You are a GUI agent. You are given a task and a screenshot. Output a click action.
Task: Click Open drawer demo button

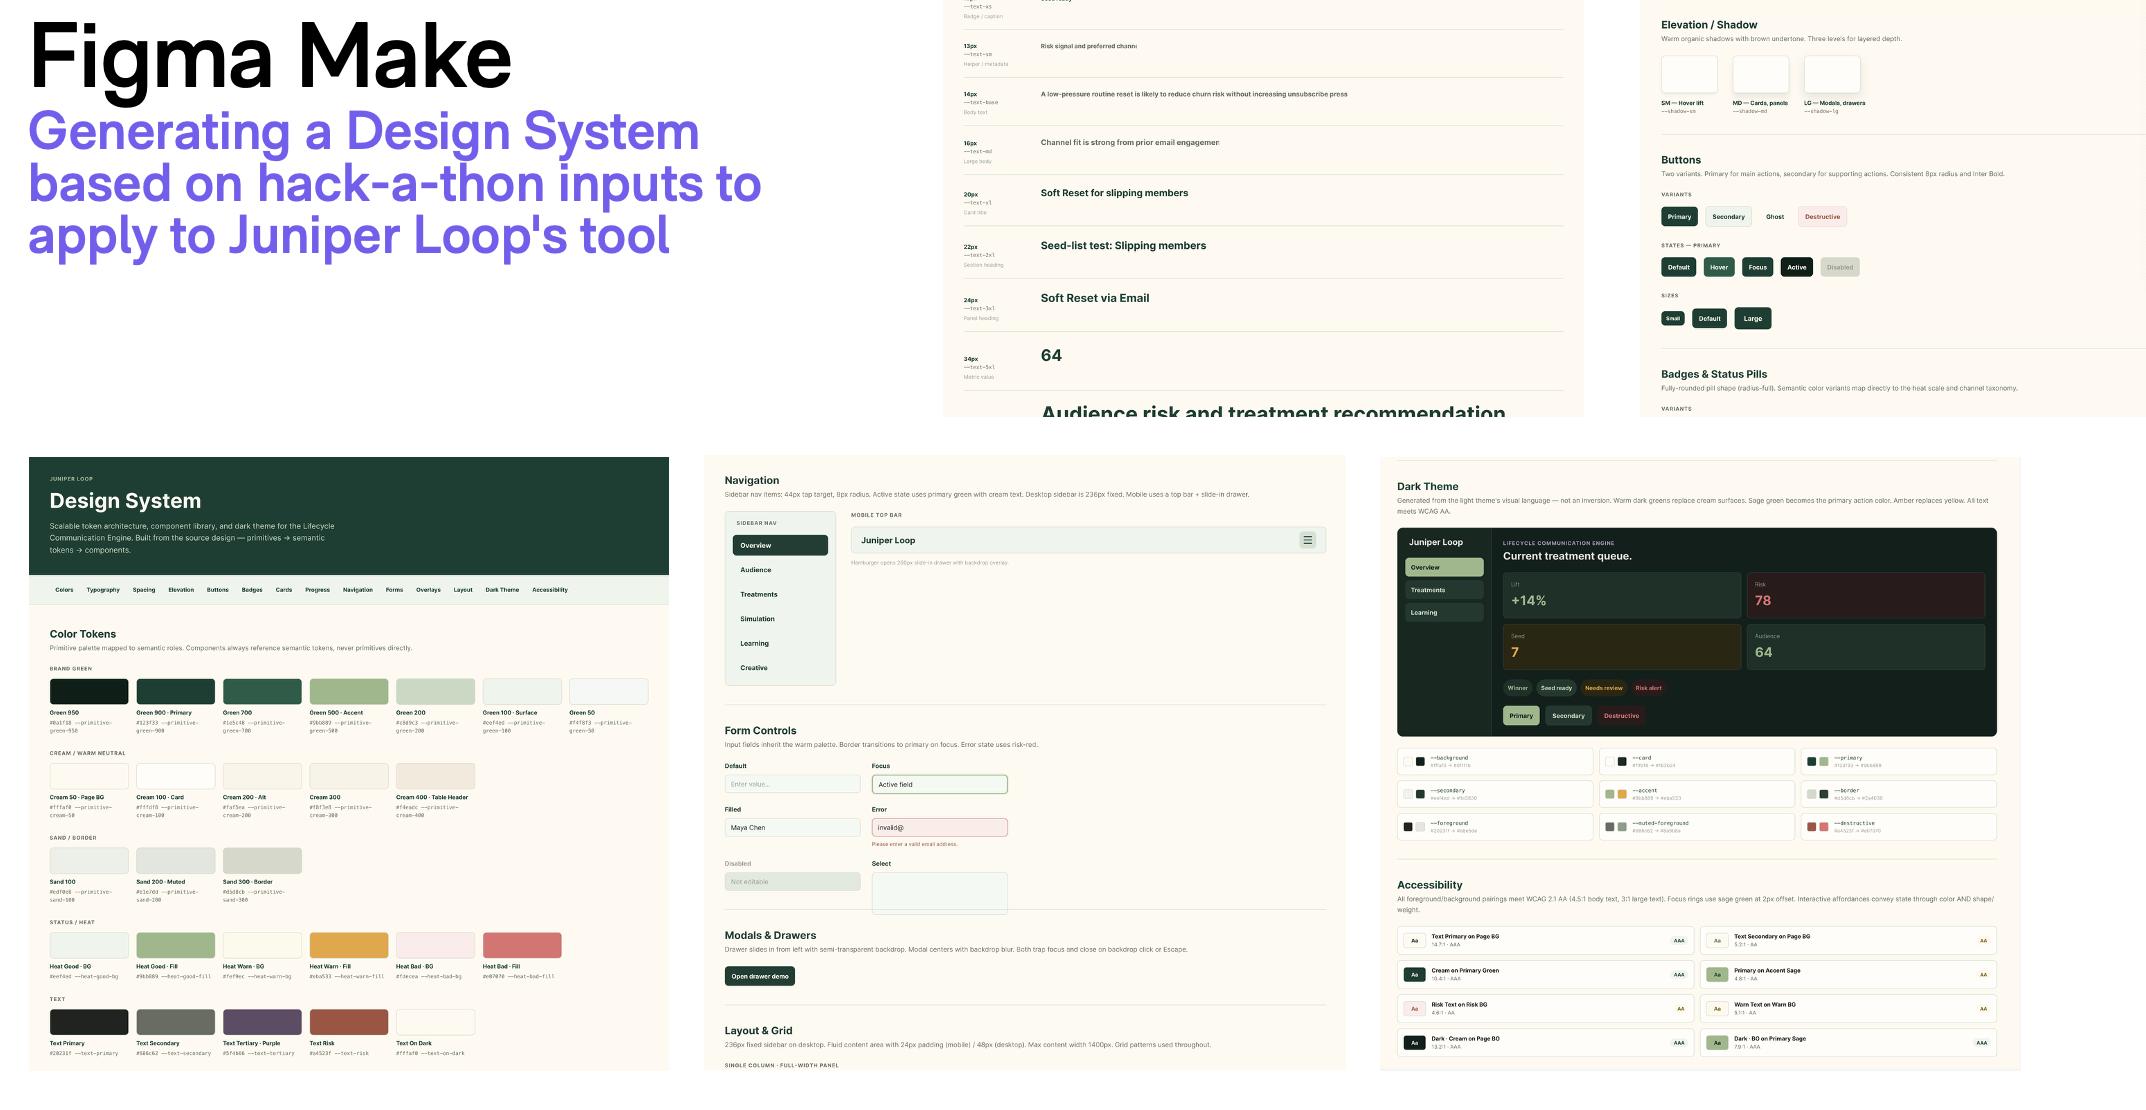pos(760,976)
